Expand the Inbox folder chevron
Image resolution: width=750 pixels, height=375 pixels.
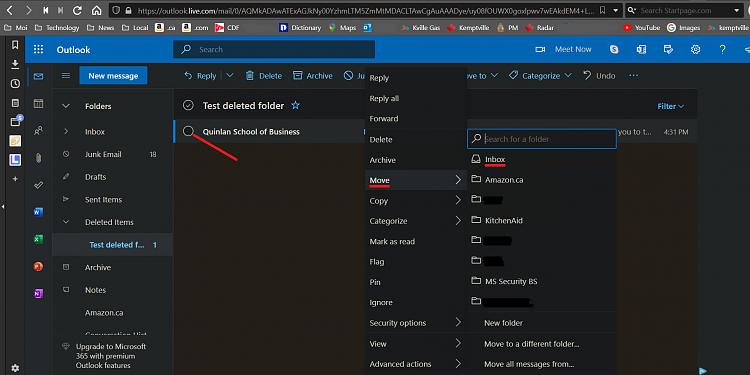66,132
